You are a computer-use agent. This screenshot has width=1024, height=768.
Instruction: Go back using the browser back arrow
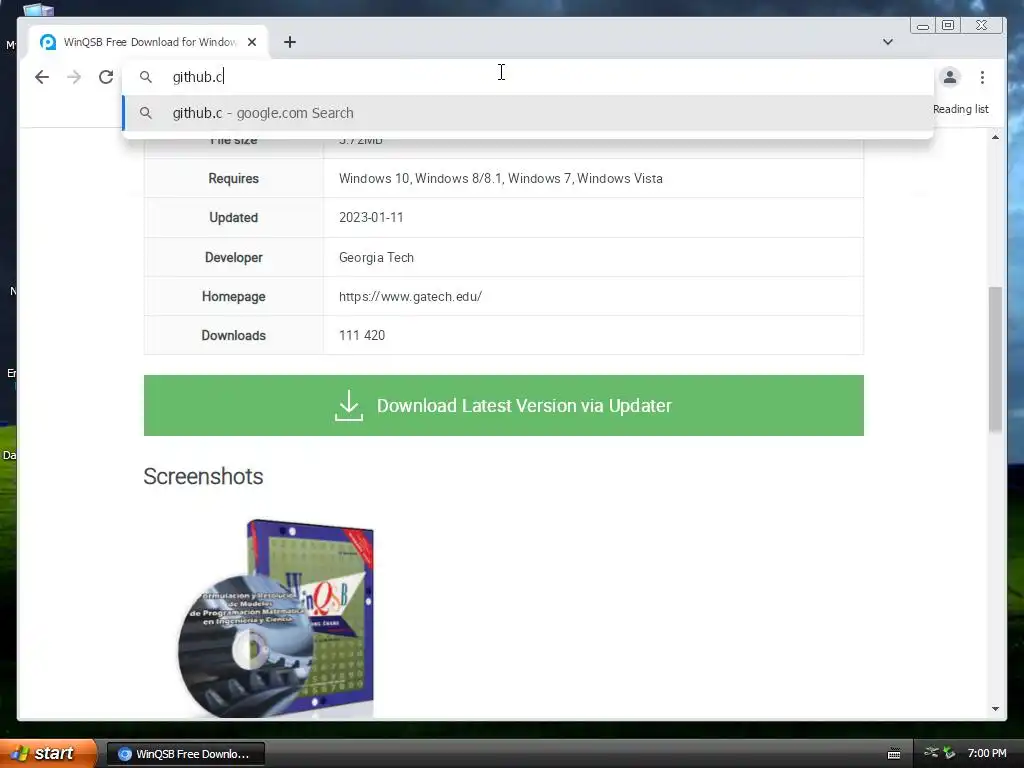[x=42, y=77]
